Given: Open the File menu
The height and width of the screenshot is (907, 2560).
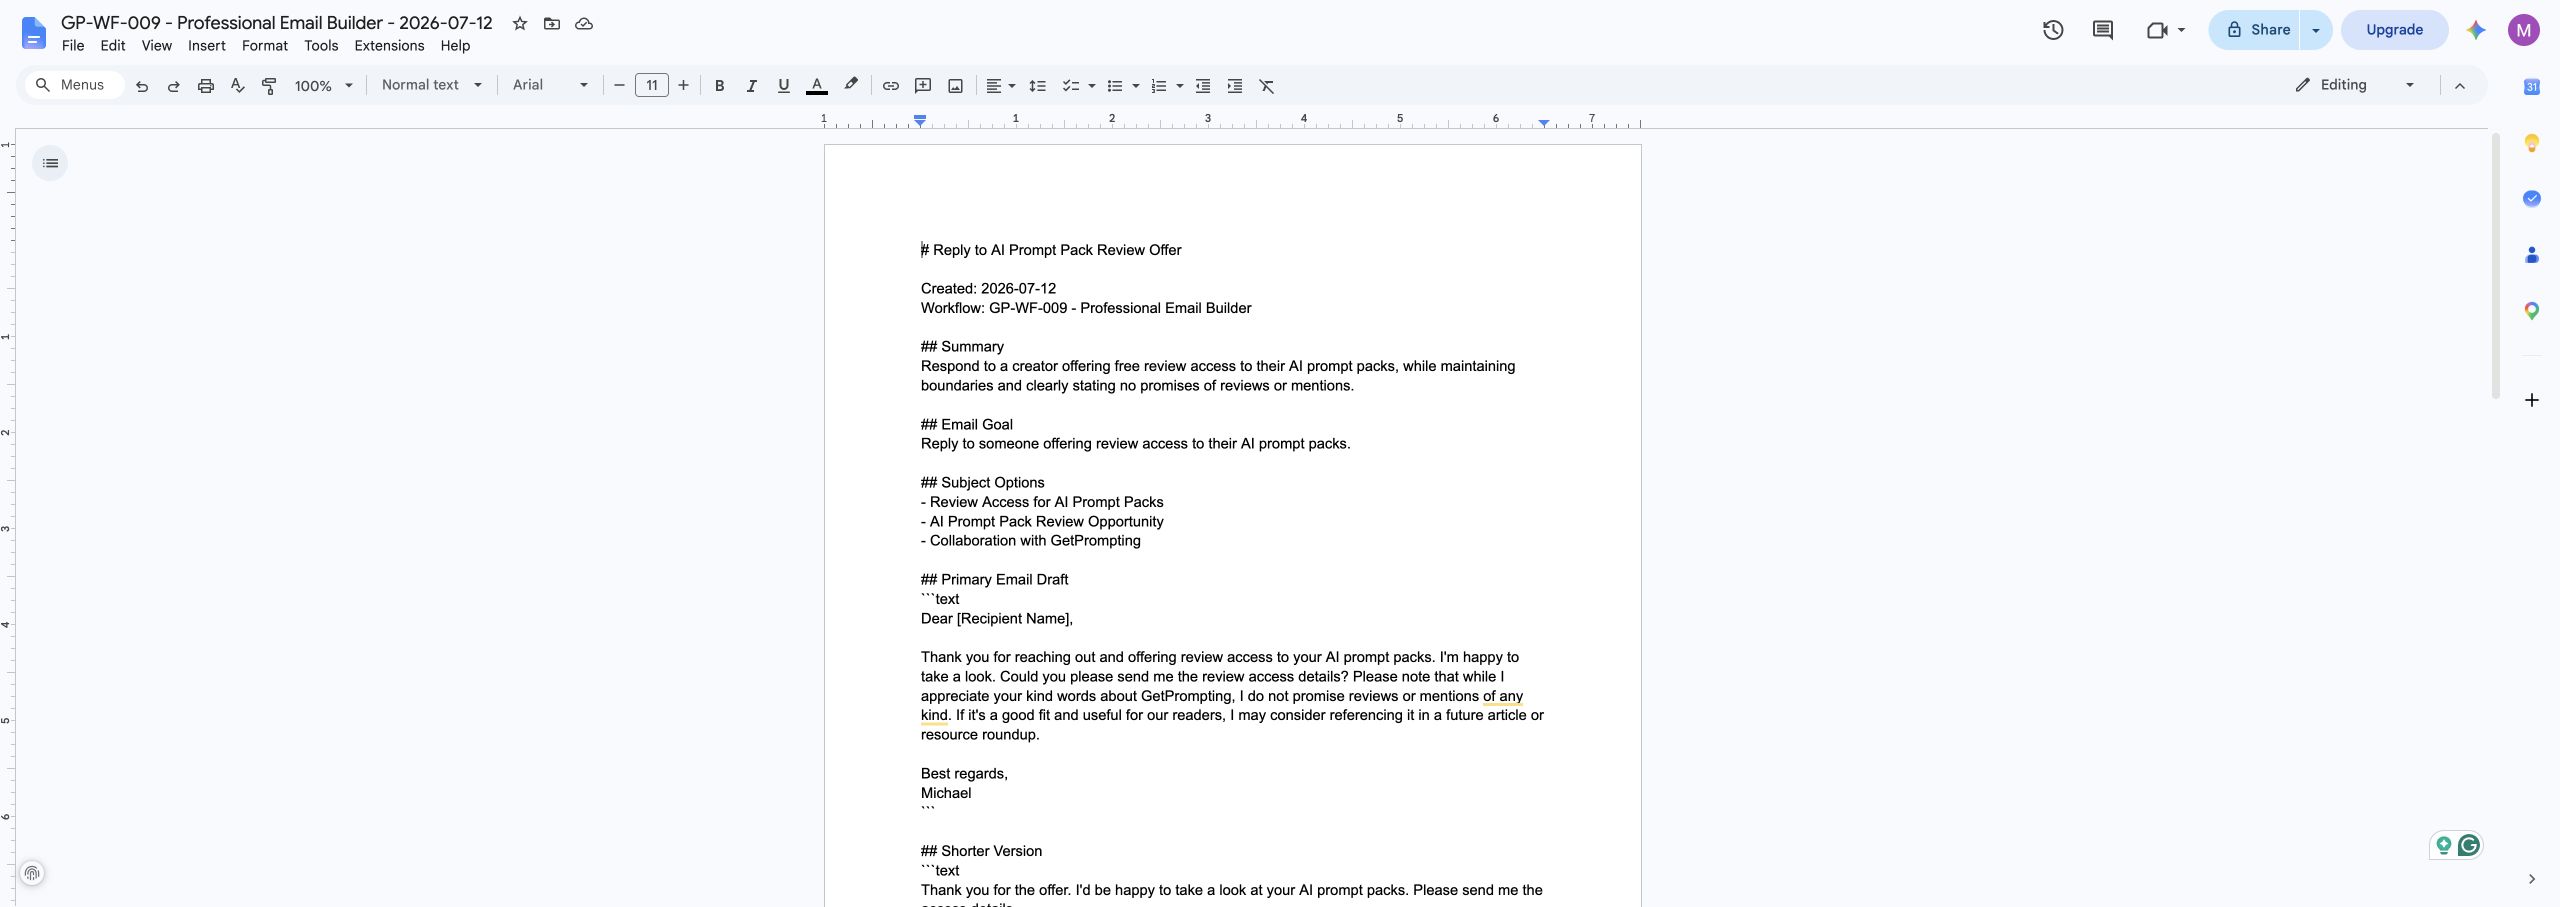Looking at the screenshot, I should [x=73, y=46].
